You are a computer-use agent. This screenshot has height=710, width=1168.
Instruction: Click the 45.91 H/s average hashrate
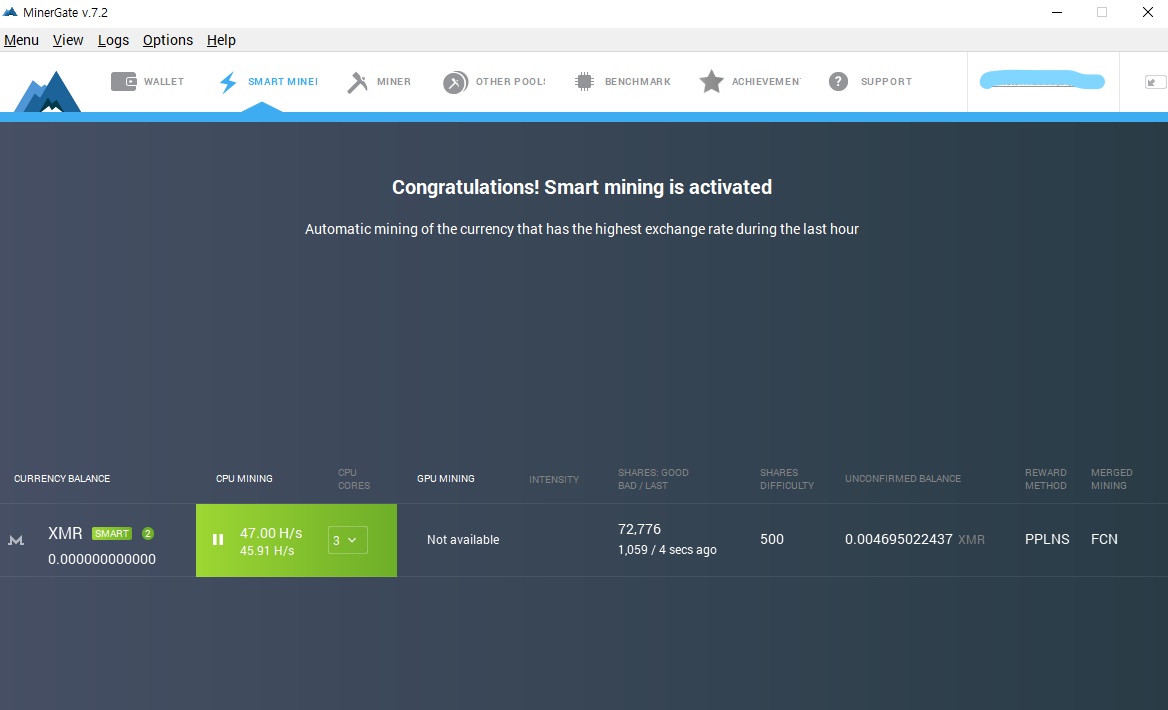point(267,551)
